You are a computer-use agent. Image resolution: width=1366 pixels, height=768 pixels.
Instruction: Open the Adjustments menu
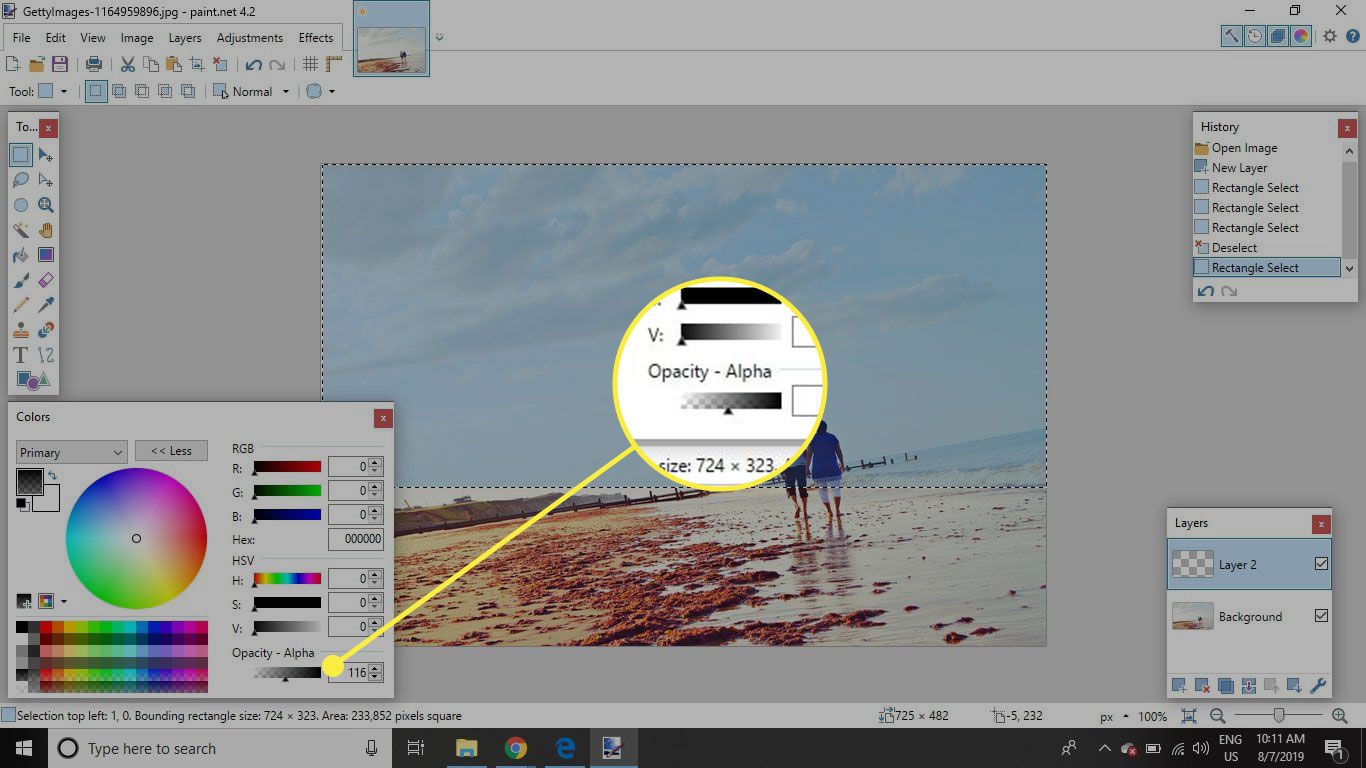pos(249,38)
